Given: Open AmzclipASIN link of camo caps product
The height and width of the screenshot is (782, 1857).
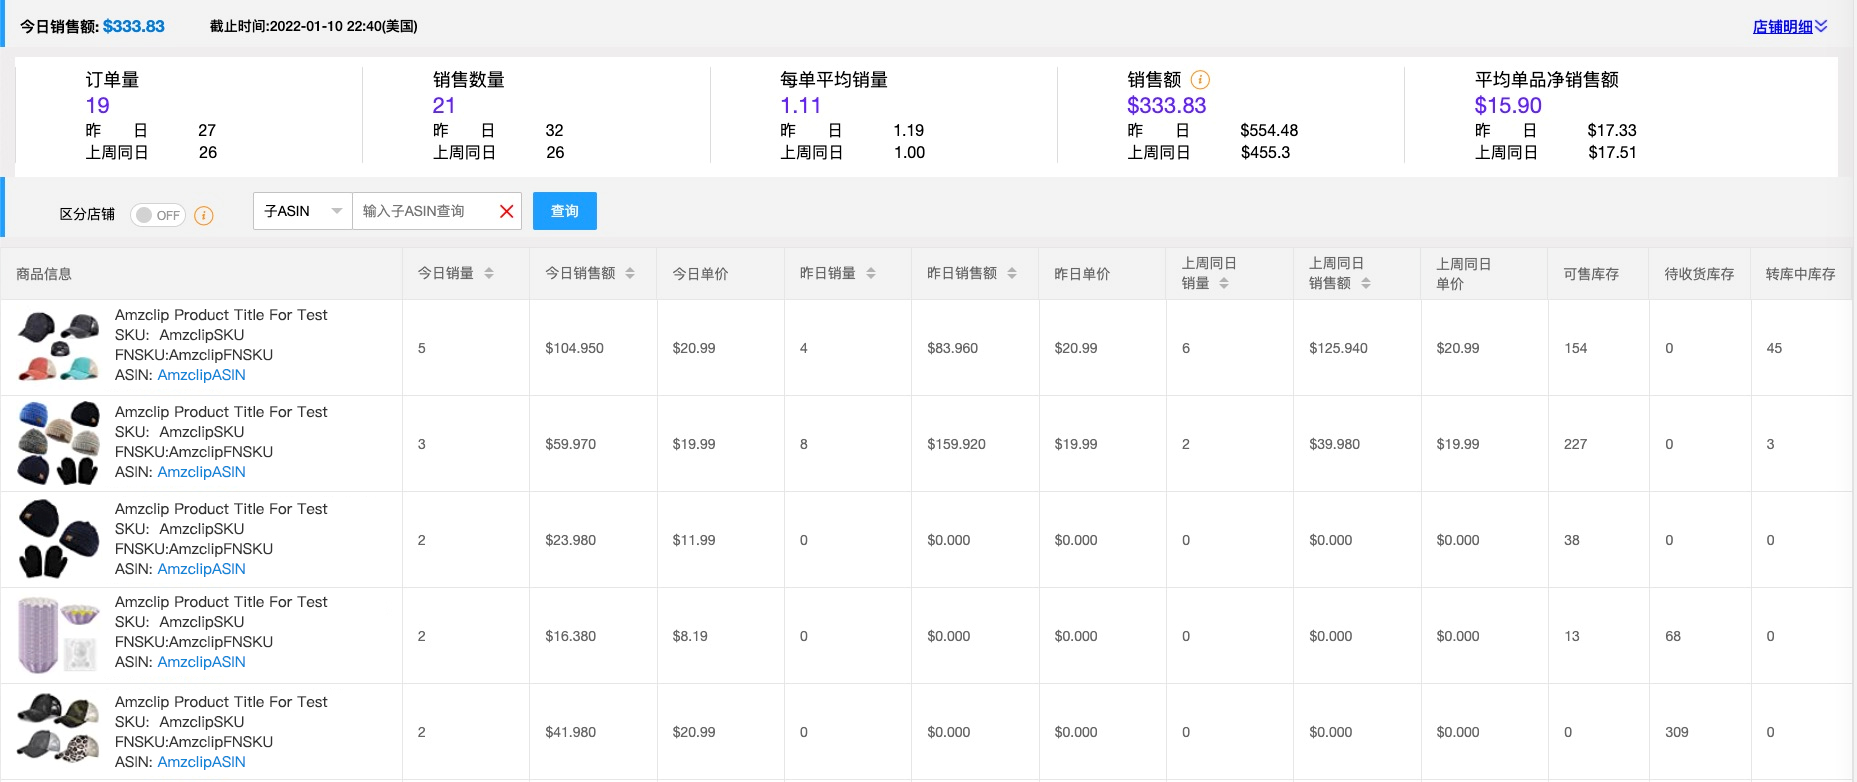Looking at the screenshot, I should (201, 762).
